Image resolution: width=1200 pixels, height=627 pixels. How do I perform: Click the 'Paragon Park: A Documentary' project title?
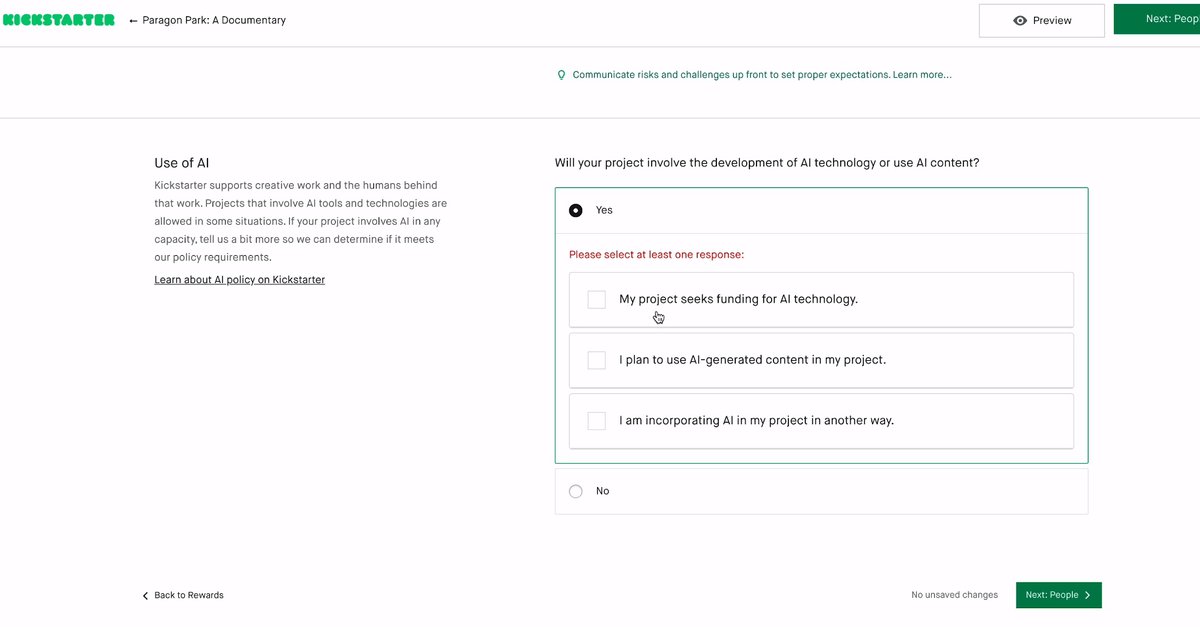(215, 21)
